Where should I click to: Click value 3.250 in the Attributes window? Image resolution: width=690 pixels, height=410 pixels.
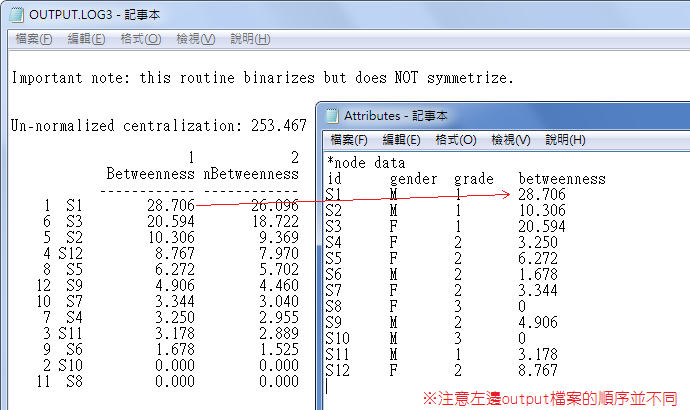point(538,242)
